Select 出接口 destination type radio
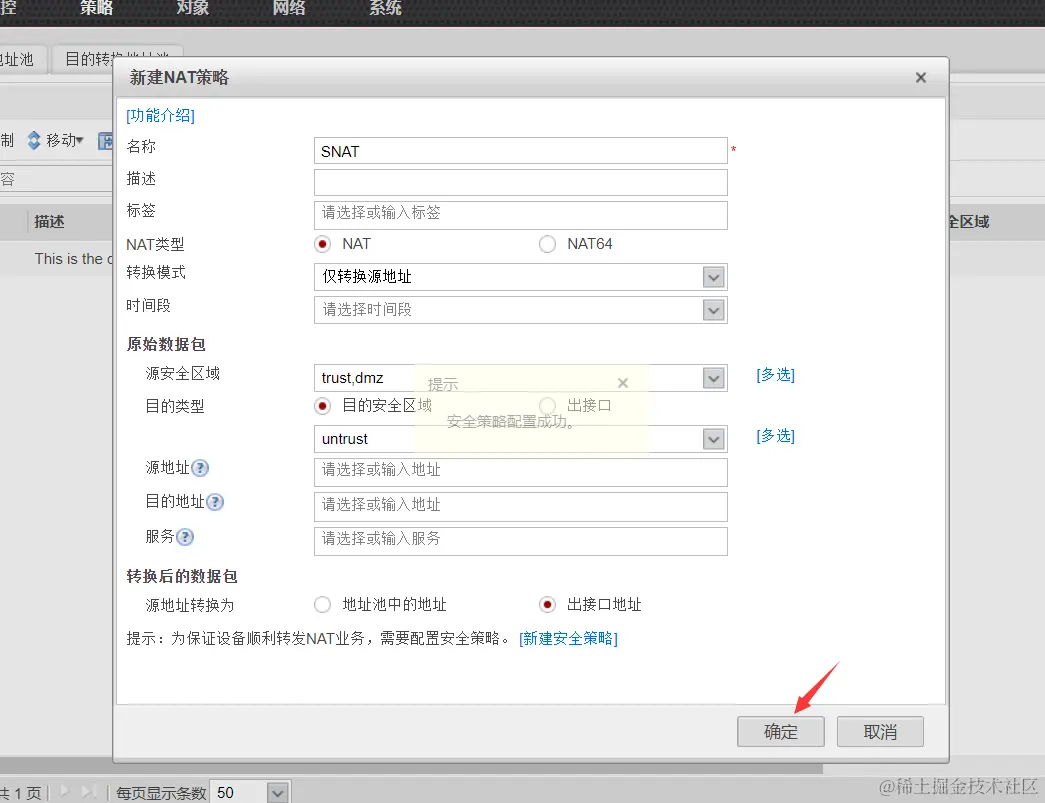This screenshot has width=1045, height=803. [547, 405]
